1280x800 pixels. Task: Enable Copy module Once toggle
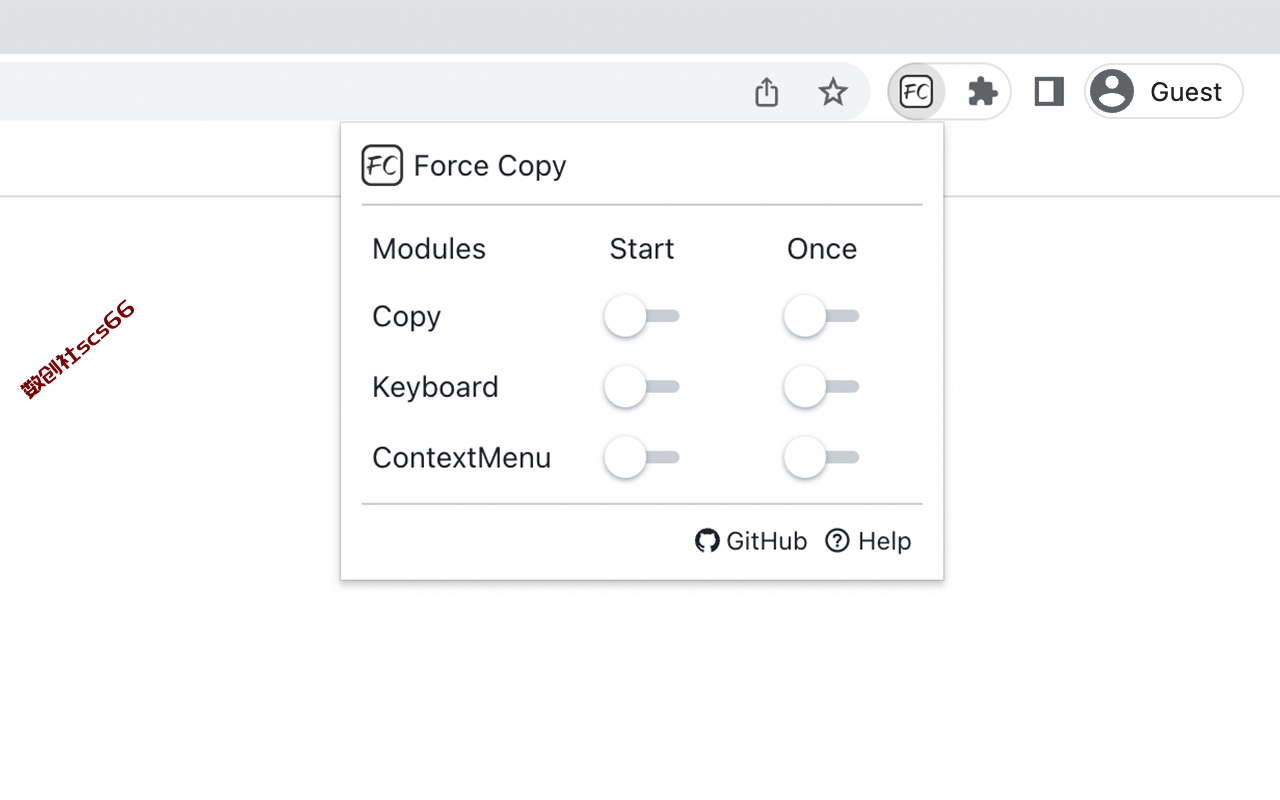822,316
